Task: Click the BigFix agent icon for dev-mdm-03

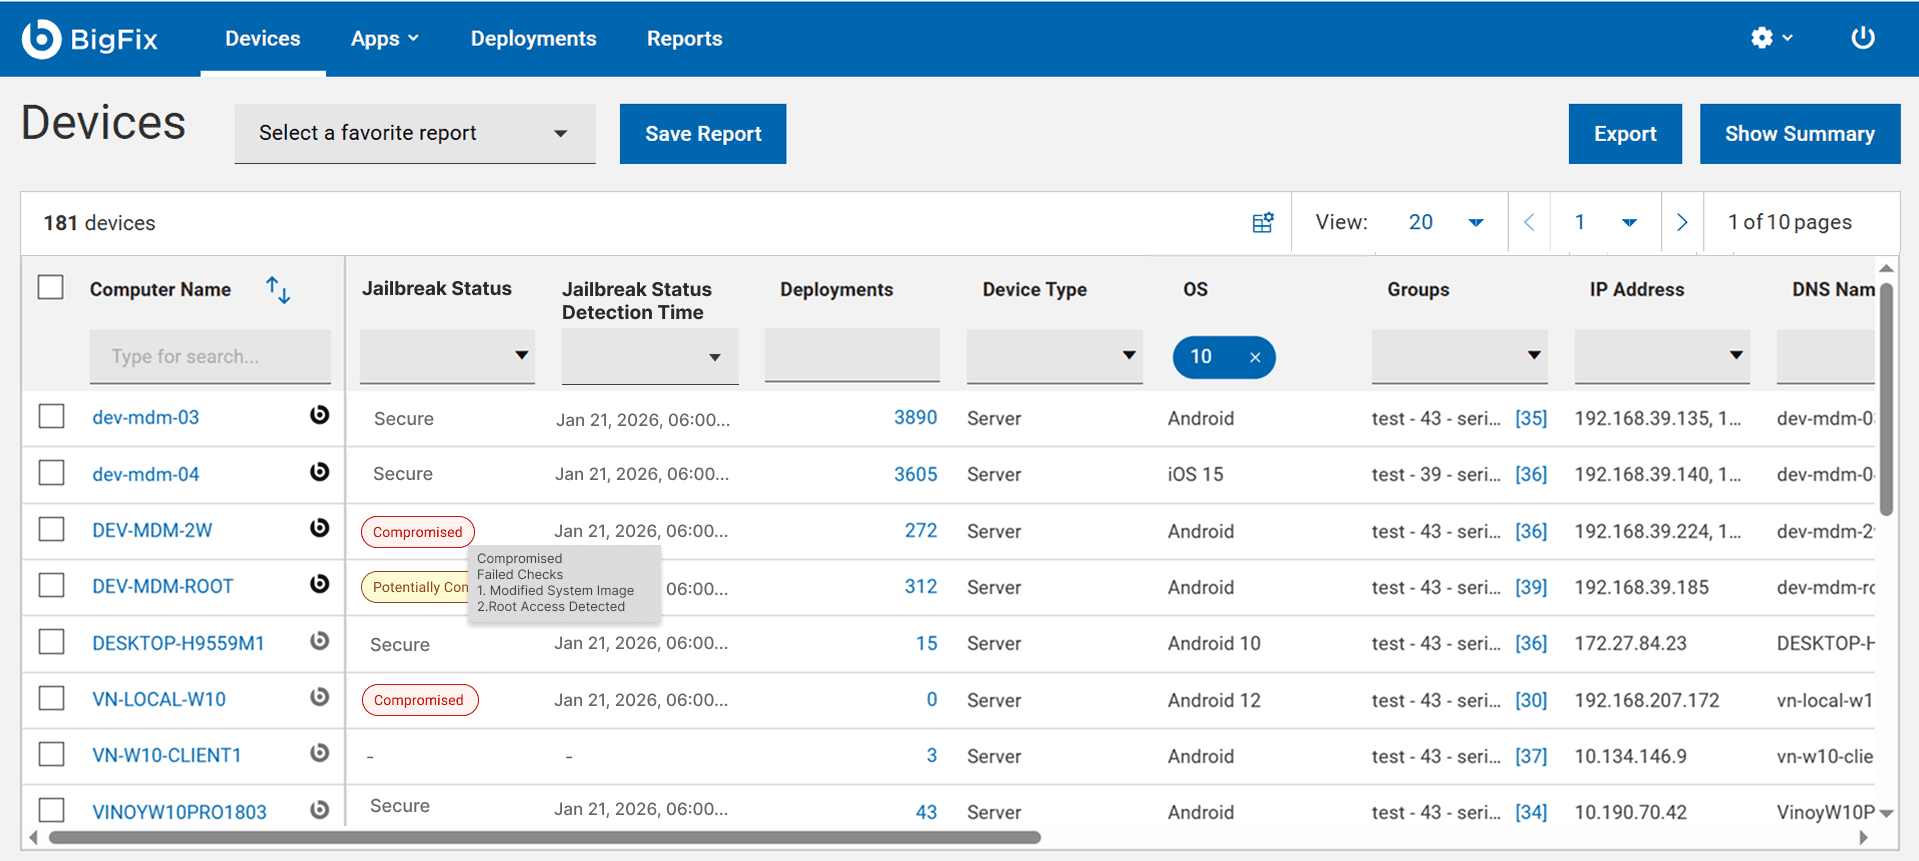Action: (x=319, y=415)
